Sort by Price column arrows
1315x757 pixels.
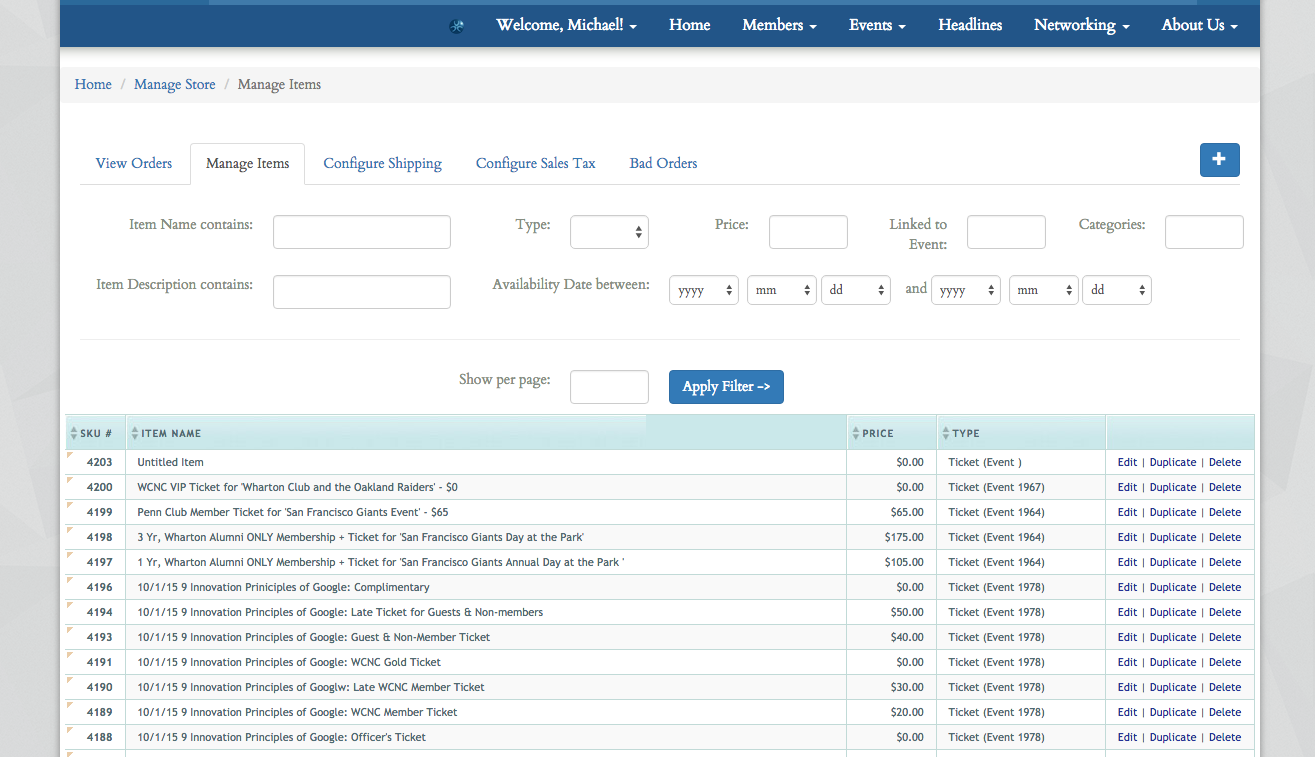[856, 433]
